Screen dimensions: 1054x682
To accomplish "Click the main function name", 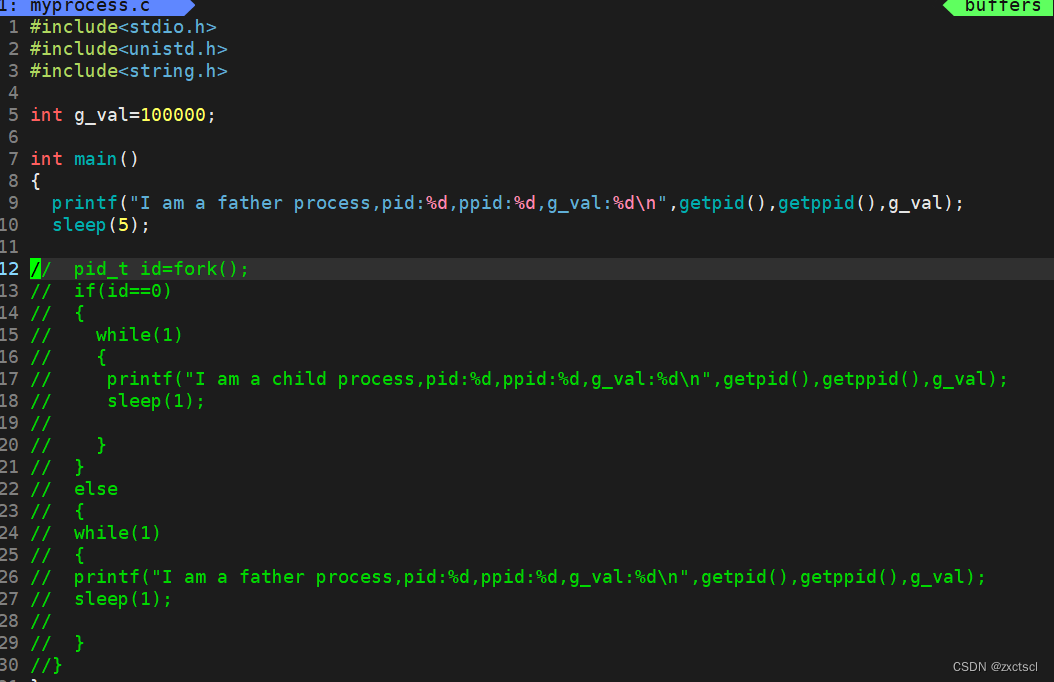I will [96, 159].
